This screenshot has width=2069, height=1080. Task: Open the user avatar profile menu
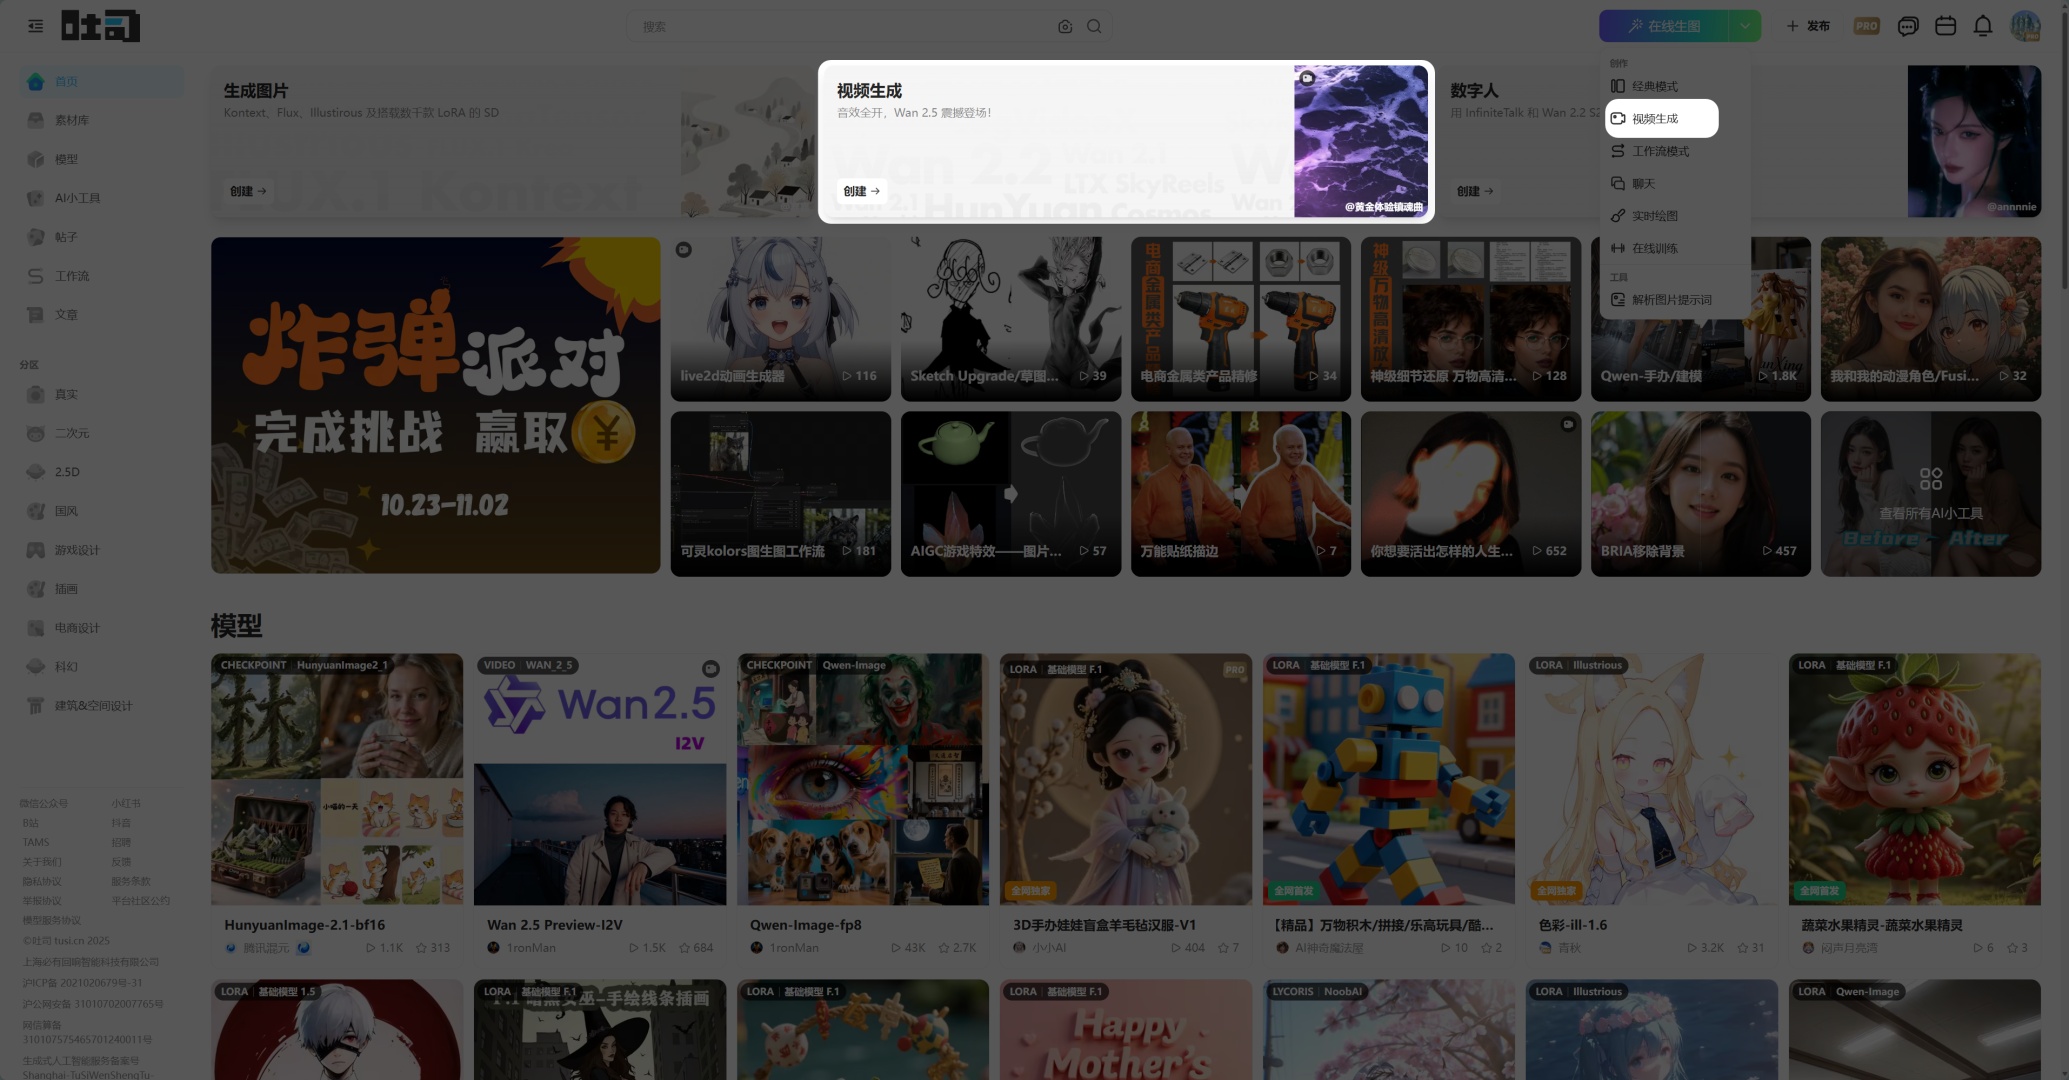coord(2025,27)
